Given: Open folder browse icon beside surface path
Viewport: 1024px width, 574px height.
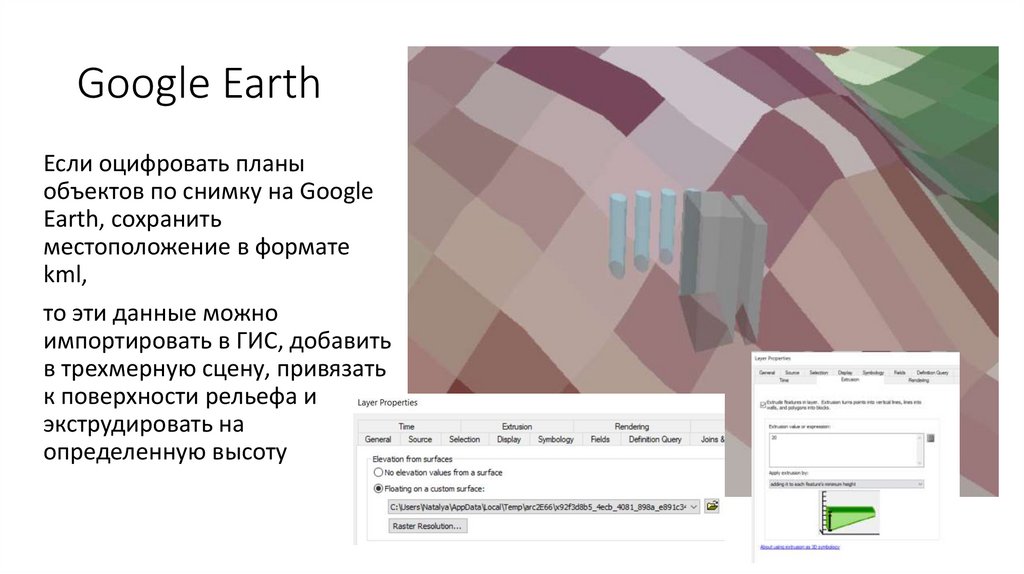Looking at the screenshot, I should 712,506.
